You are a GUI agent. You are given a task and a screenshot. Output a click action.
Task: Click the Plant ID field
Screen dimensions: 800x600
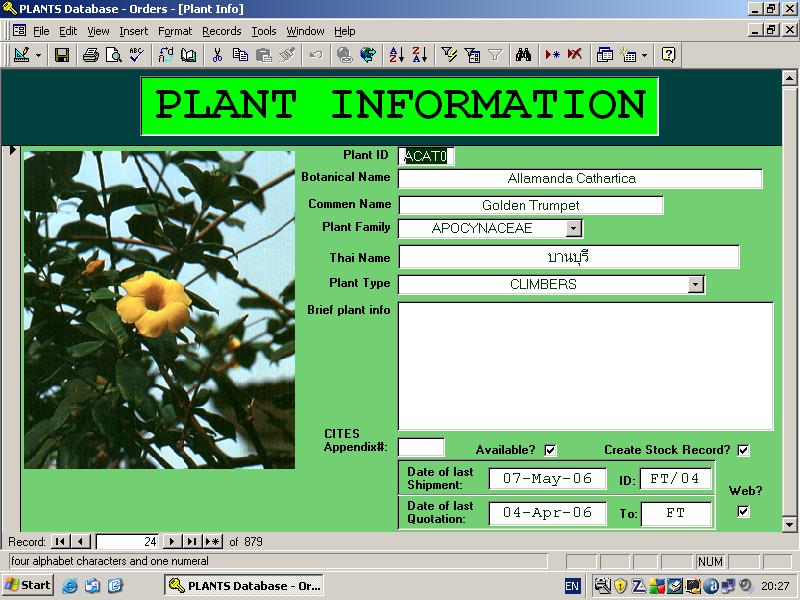426,156
